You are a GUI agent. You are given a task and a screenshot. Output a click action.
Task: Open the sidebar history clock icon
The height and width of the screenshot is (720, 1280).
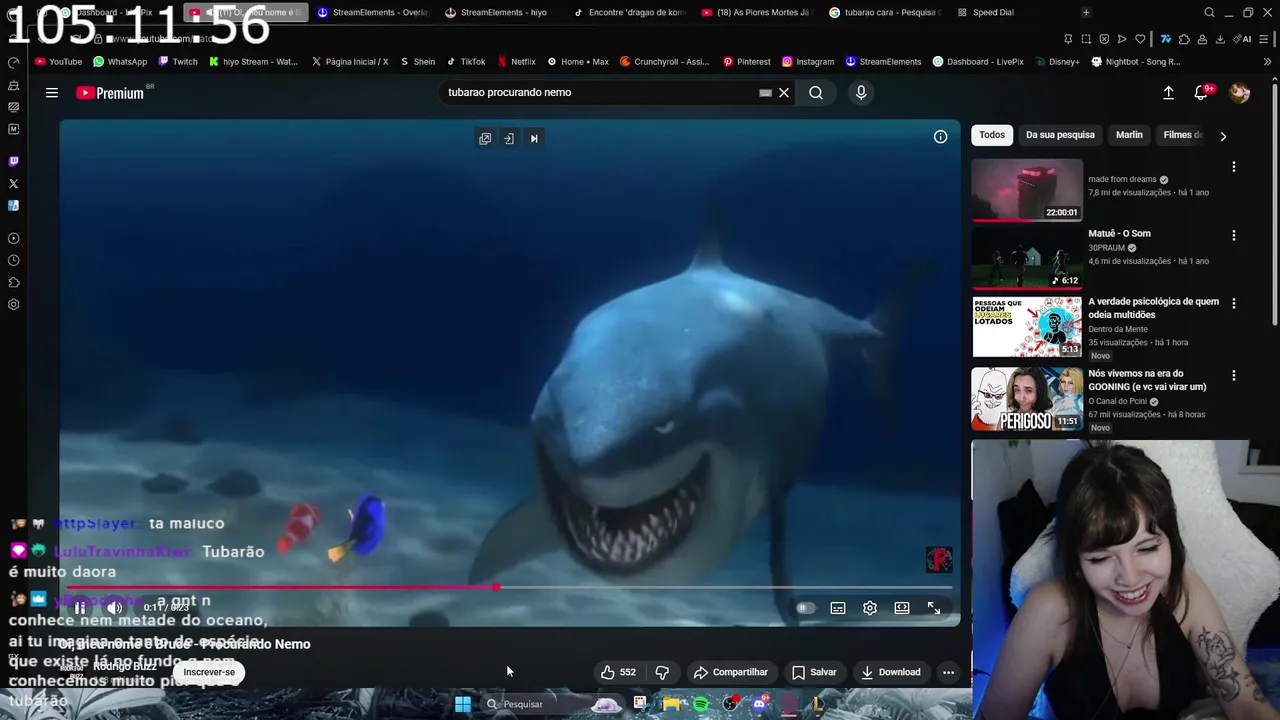[x=13, y=261]
